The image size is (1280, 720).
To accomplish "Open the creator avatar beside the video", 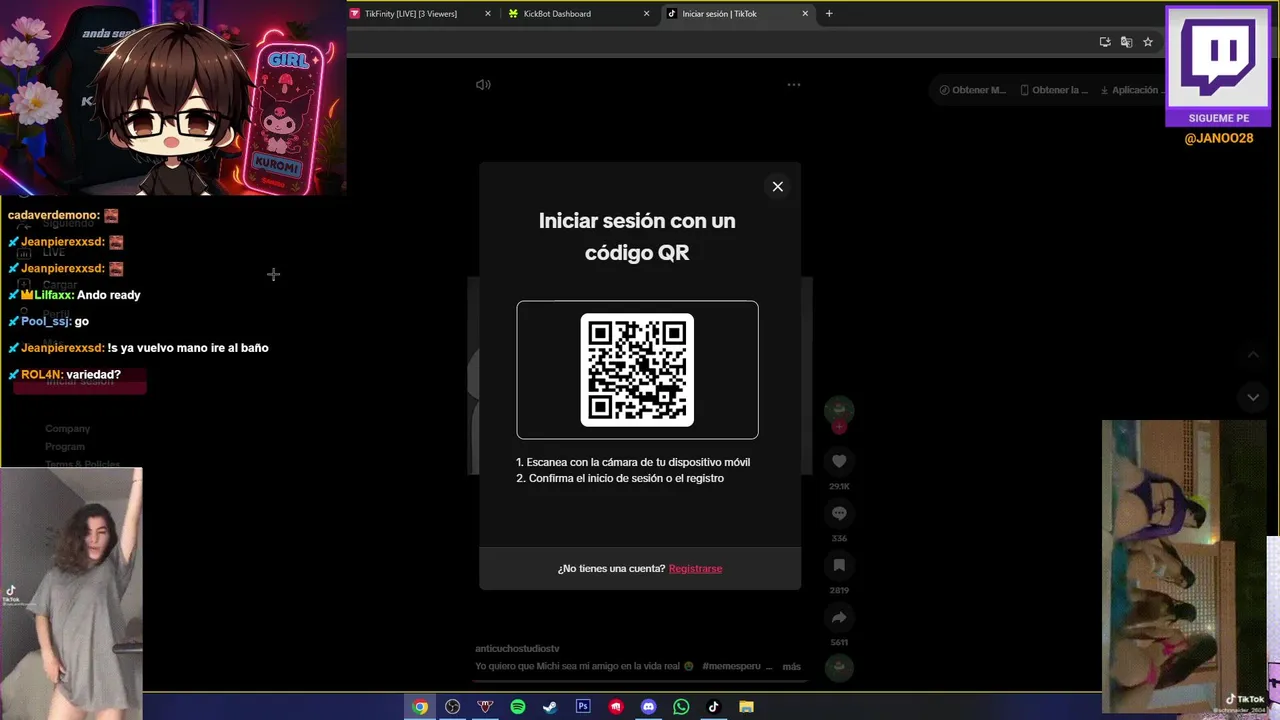I will (839, 409).
